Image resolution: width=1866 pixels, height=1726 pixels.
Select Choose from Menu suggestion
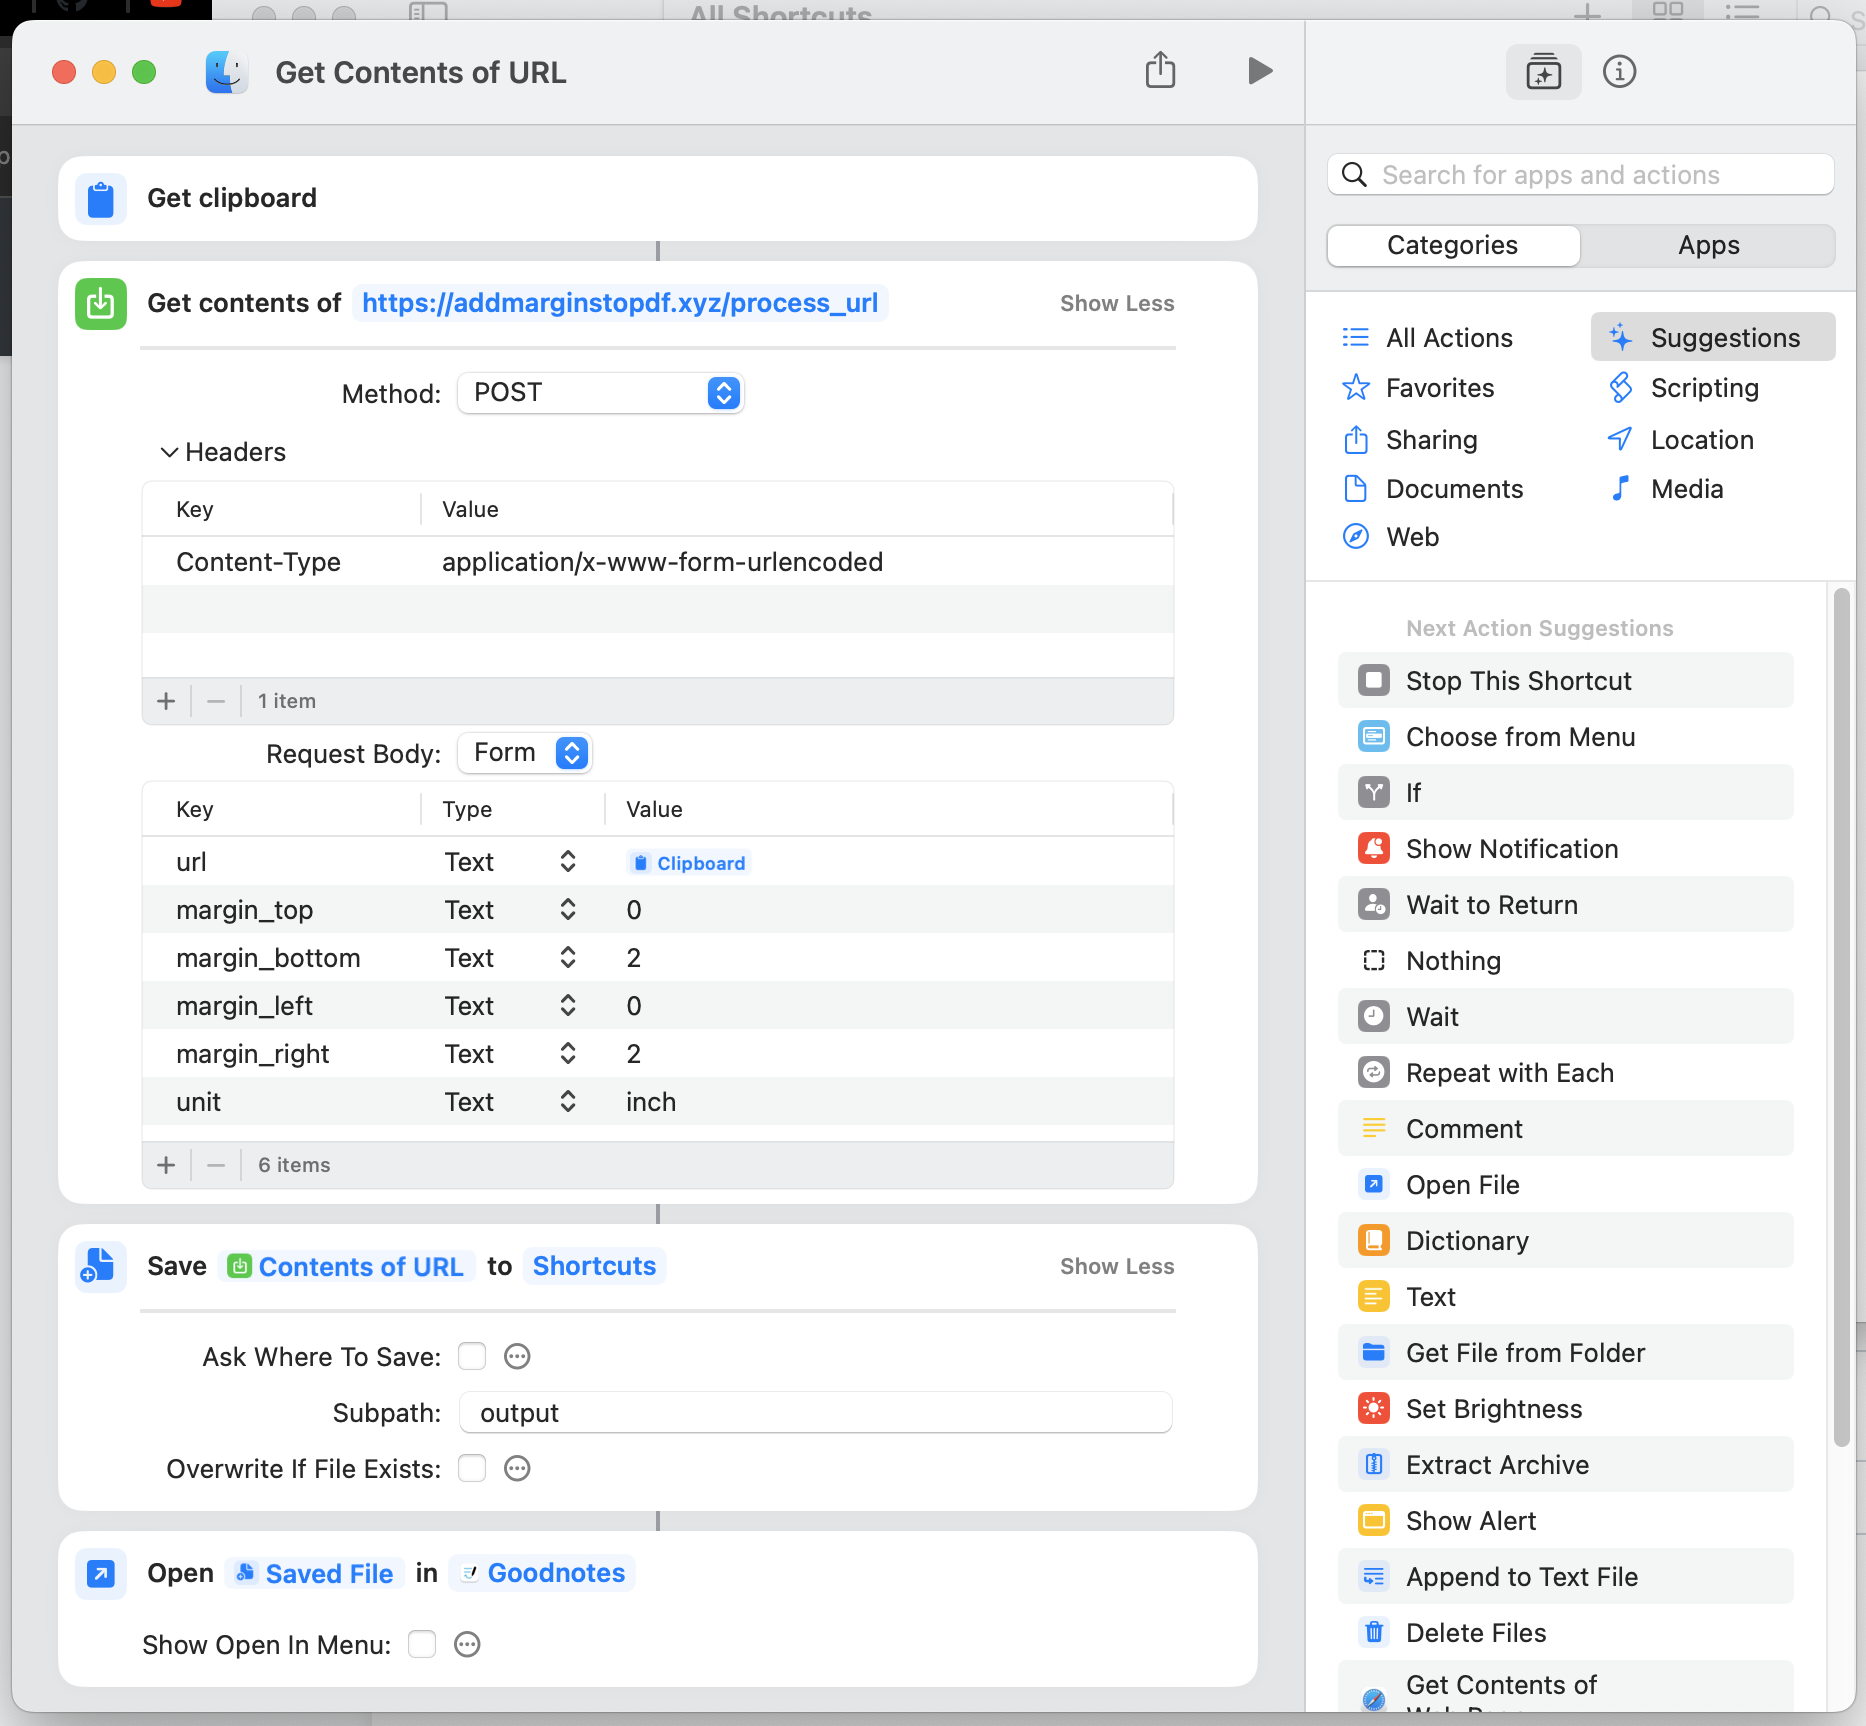click(x=1565, y=737)
